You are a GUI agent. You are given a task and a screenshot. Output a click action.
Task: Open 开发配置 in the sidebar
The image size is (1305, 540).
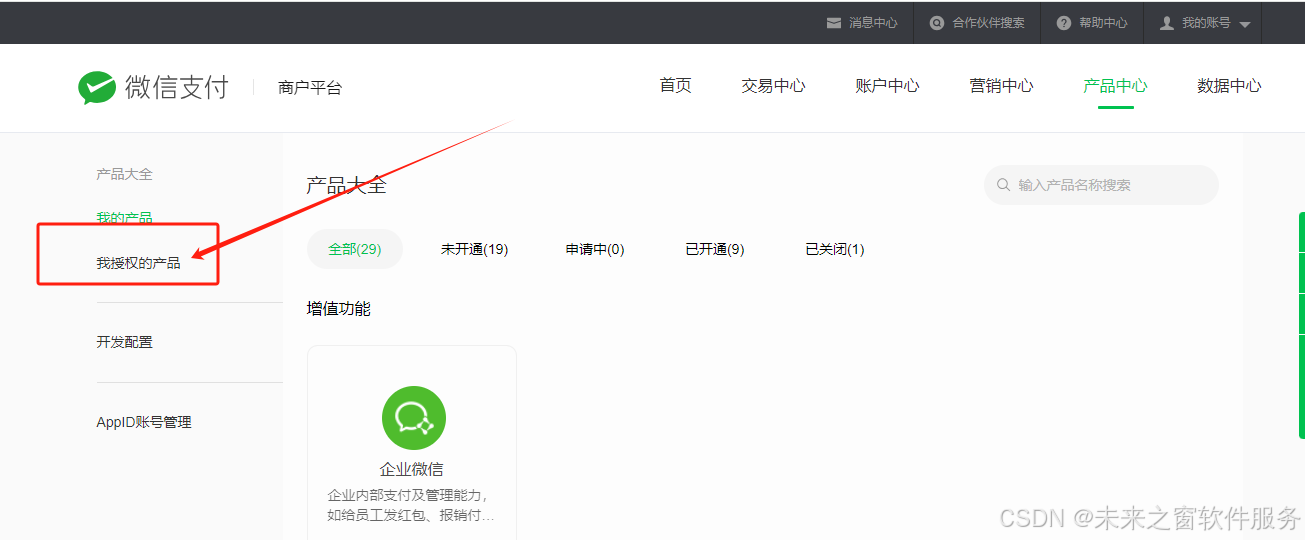coord(124,342)
